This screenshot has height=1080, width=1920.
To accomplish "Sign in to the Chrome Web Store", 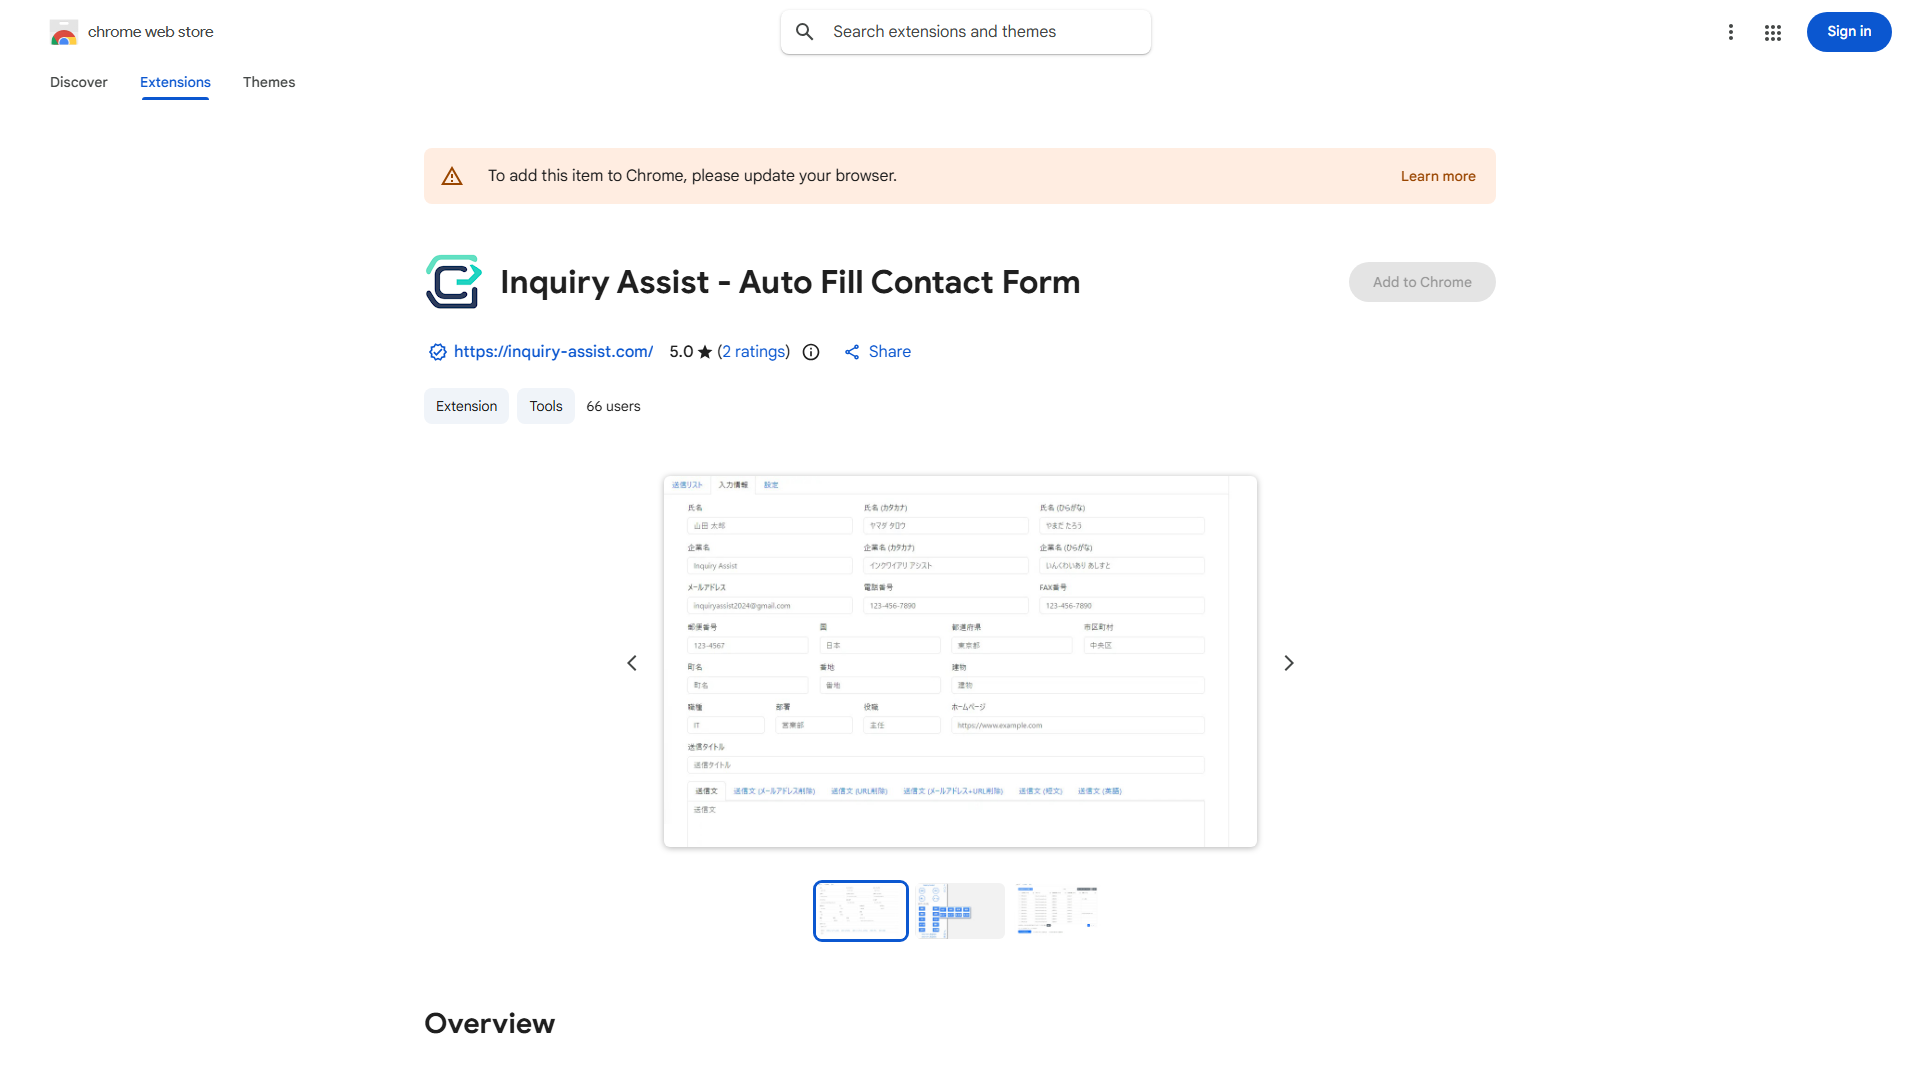I will [1848, 31].
